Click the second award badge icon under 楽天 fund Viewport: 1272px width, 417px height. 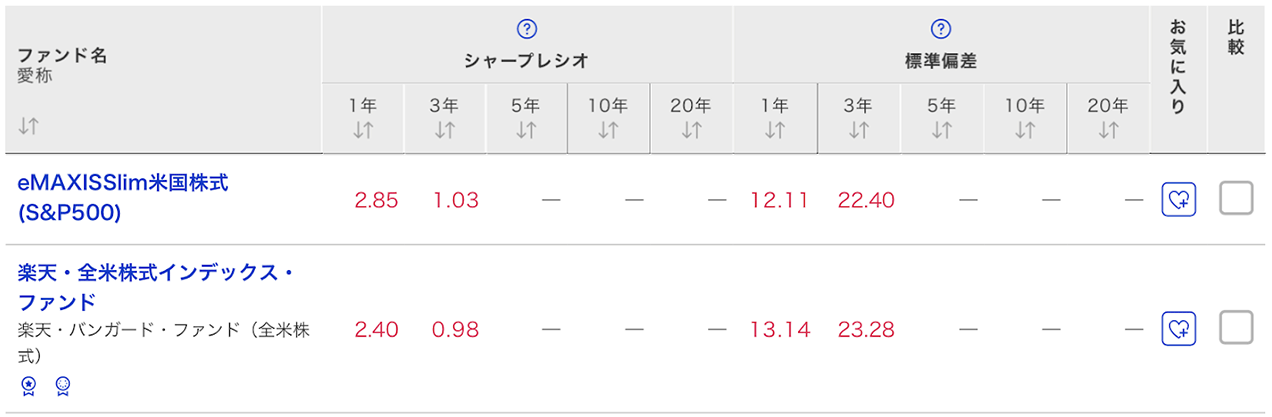click(x=62, y=386)
